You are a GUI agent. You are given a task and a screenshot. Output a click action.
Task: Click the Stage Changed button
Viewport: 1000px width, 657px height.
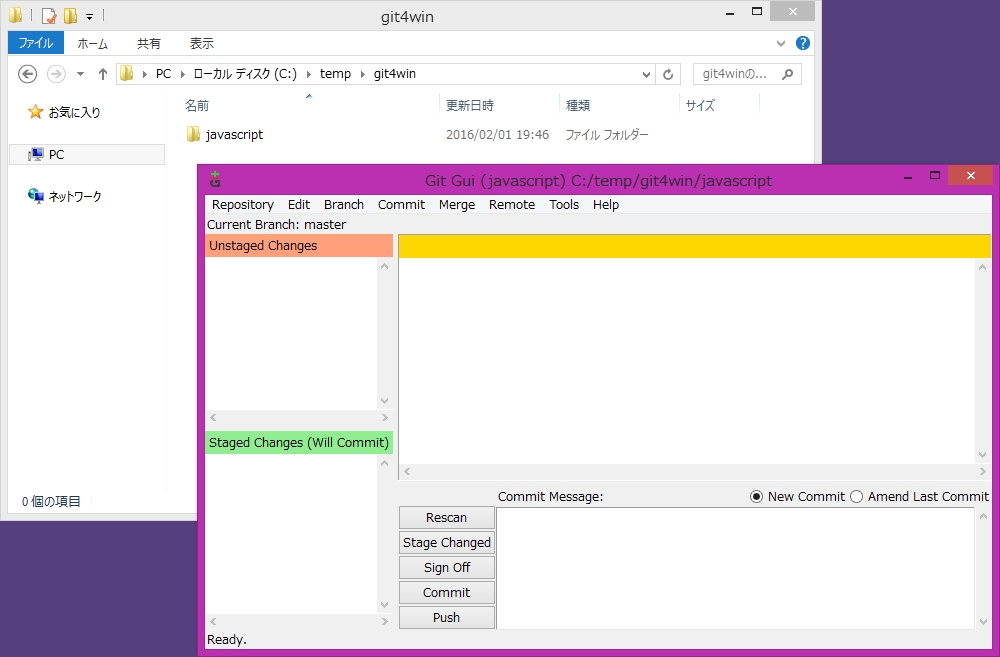coord(446,542)
